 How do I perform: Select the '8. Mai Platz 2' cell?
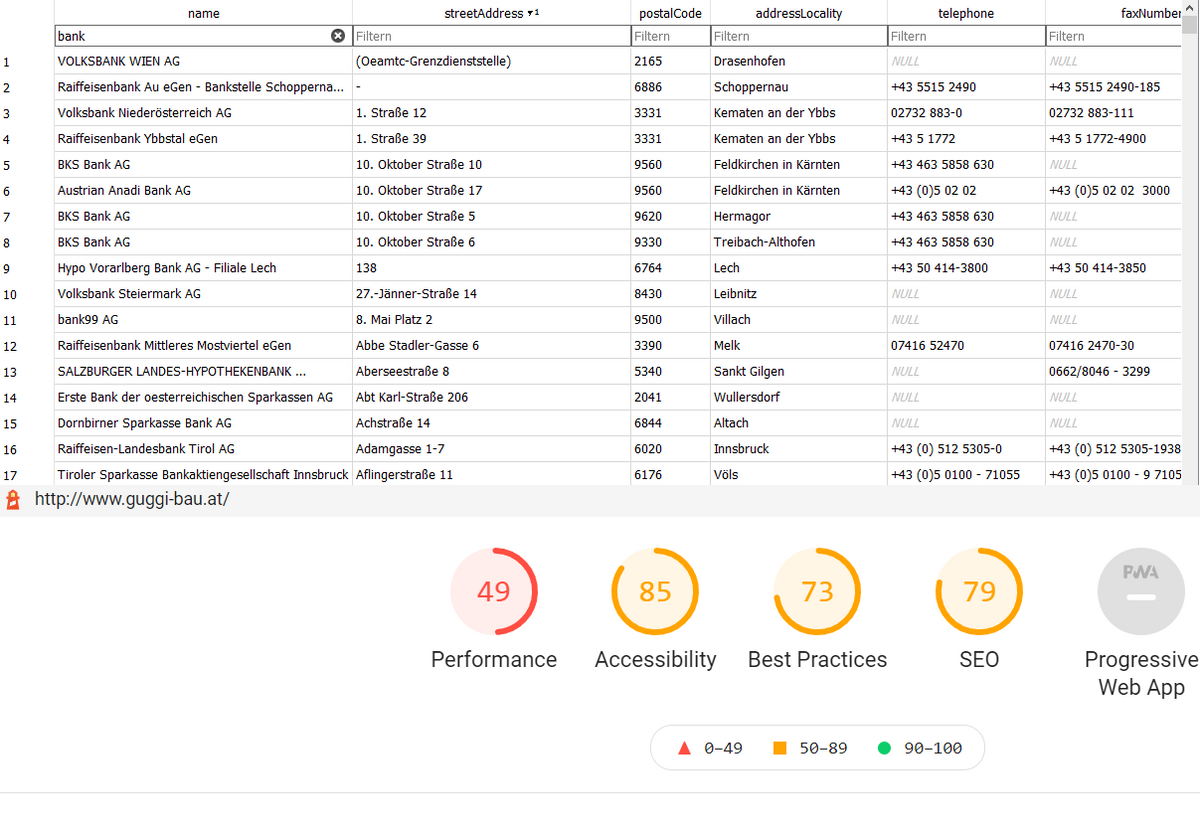click(491, 320)
